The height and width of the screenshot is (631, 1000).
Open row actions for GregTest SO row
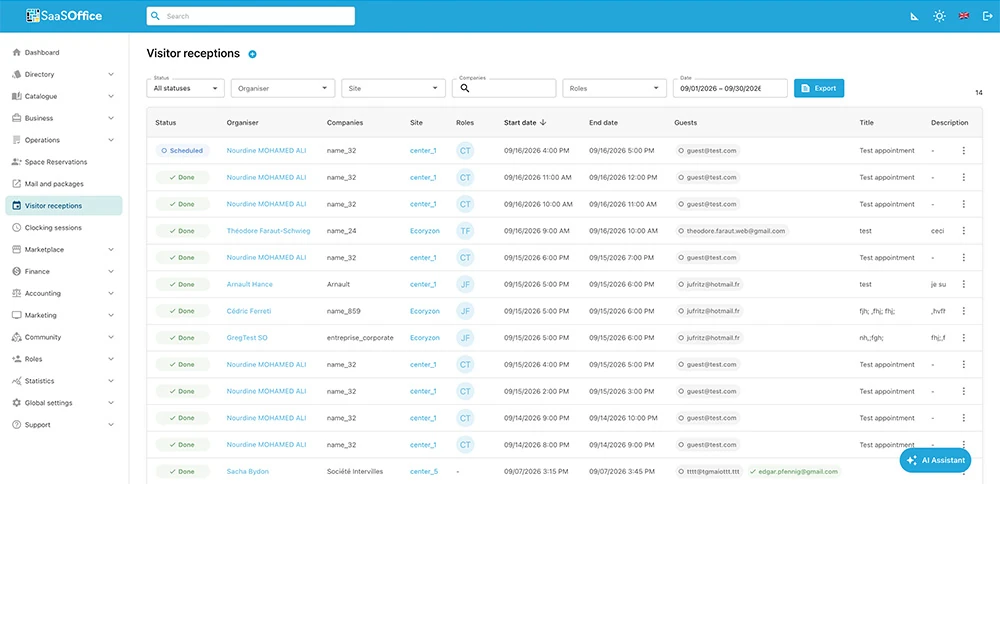point(963,338)
